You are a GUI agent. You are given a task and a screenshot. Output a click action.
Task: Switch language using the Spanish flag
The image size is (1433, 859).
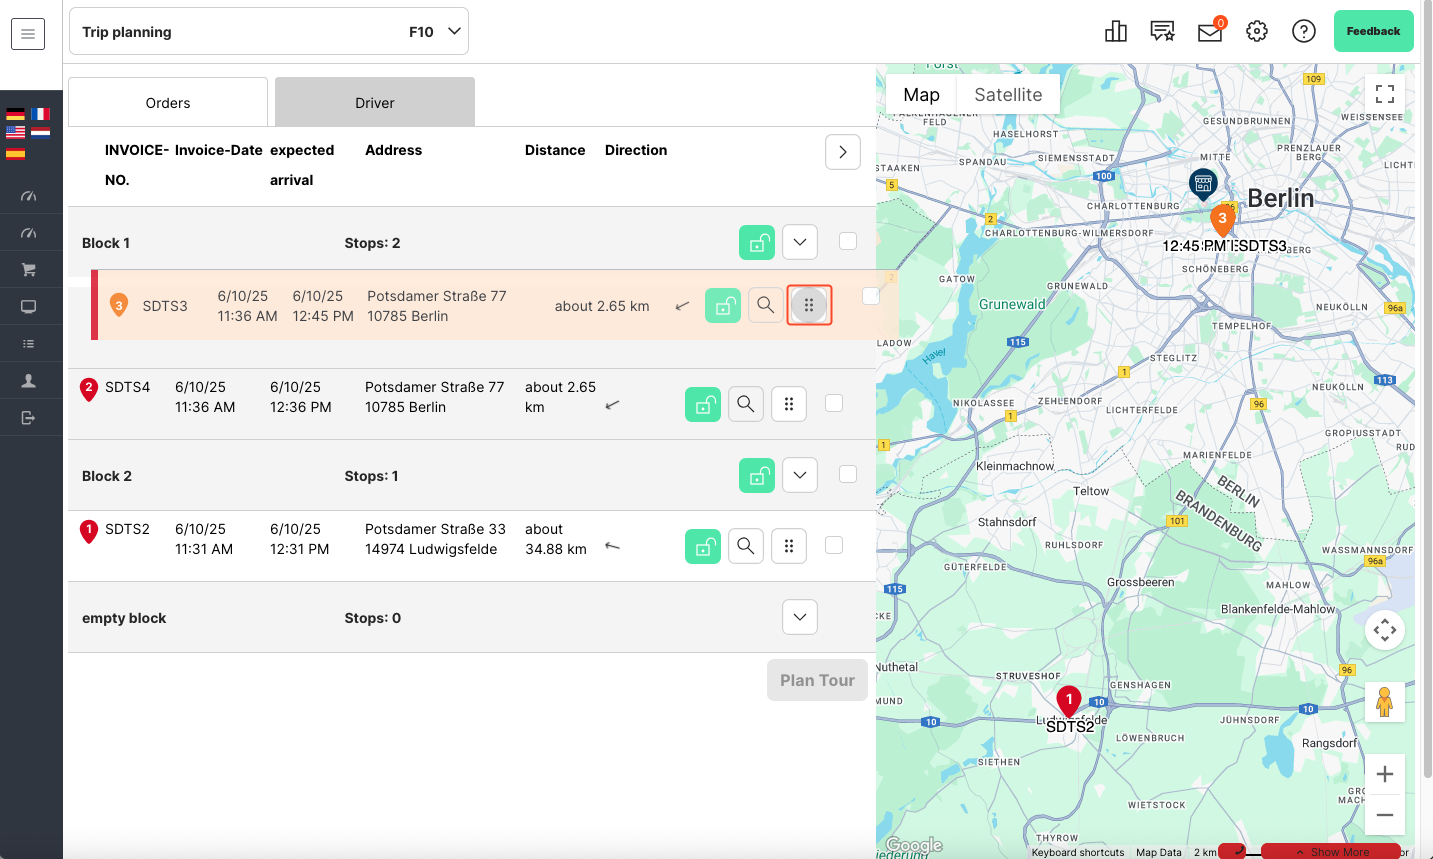[15, 153]
